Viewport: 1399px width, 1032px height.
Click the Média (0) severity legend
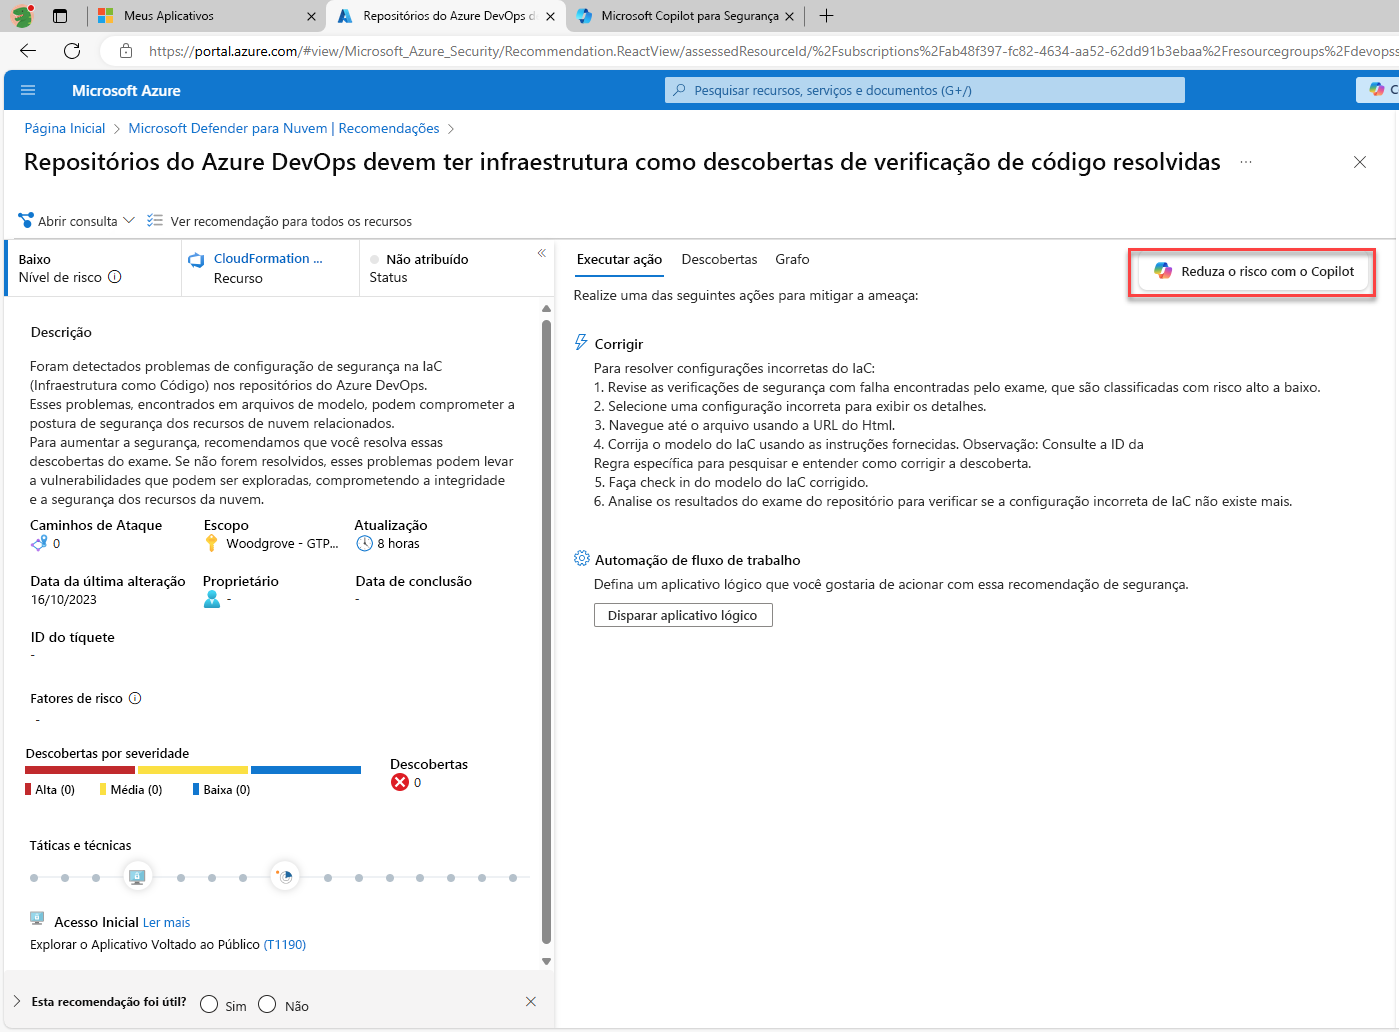(131, 789)
